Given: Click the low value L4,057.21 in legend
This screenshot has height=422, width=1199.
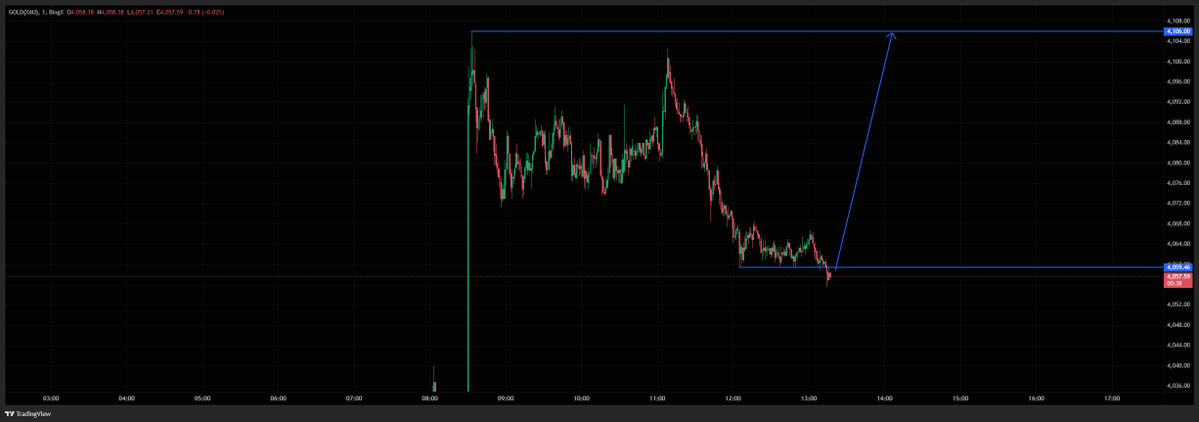Looking at the screenshot, I should point(140,12).
